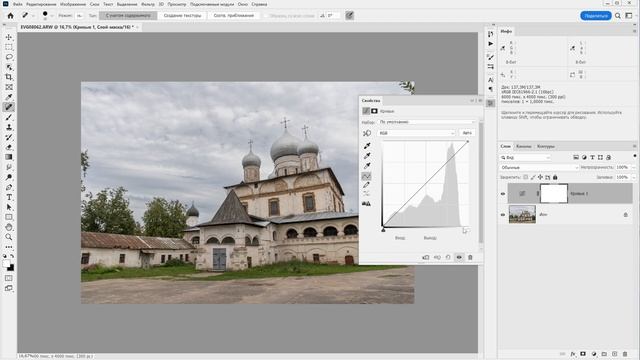640x360 pixels.
Task: Select the Horizontal Type tool
Action: pos(9,197)
